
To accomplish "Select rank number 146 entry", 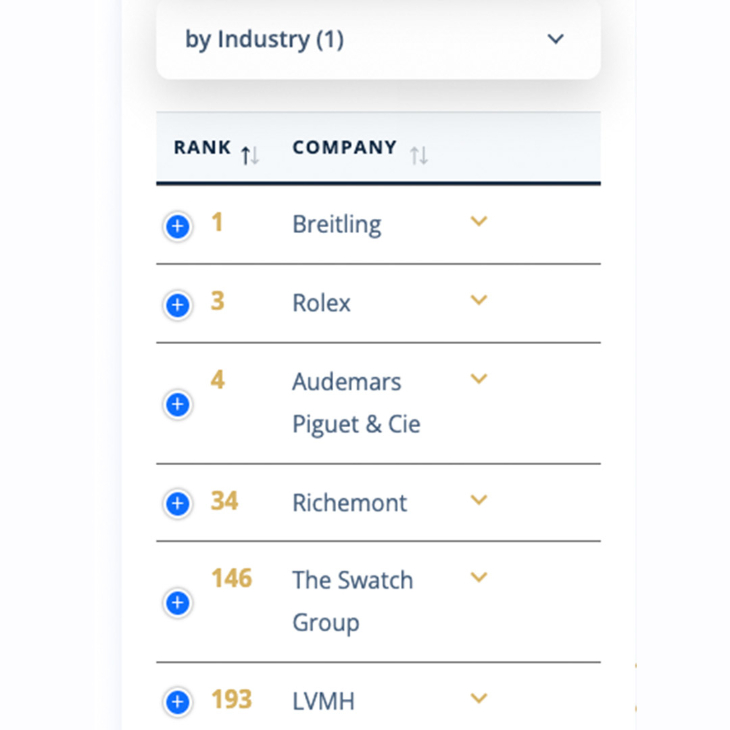I will pyautogui.click(x=231, y=578).
